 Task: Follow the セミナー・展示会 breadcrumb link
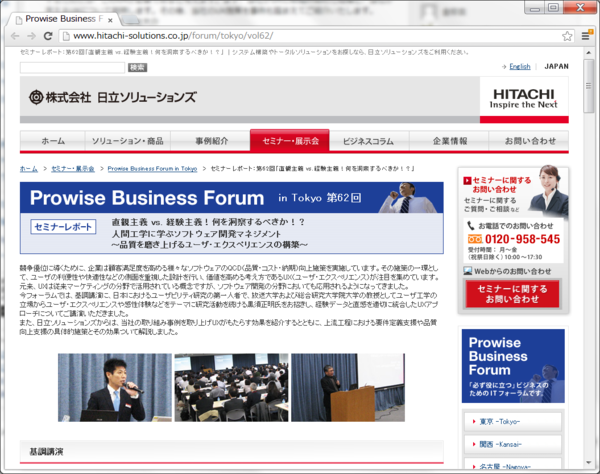(73, 169)
